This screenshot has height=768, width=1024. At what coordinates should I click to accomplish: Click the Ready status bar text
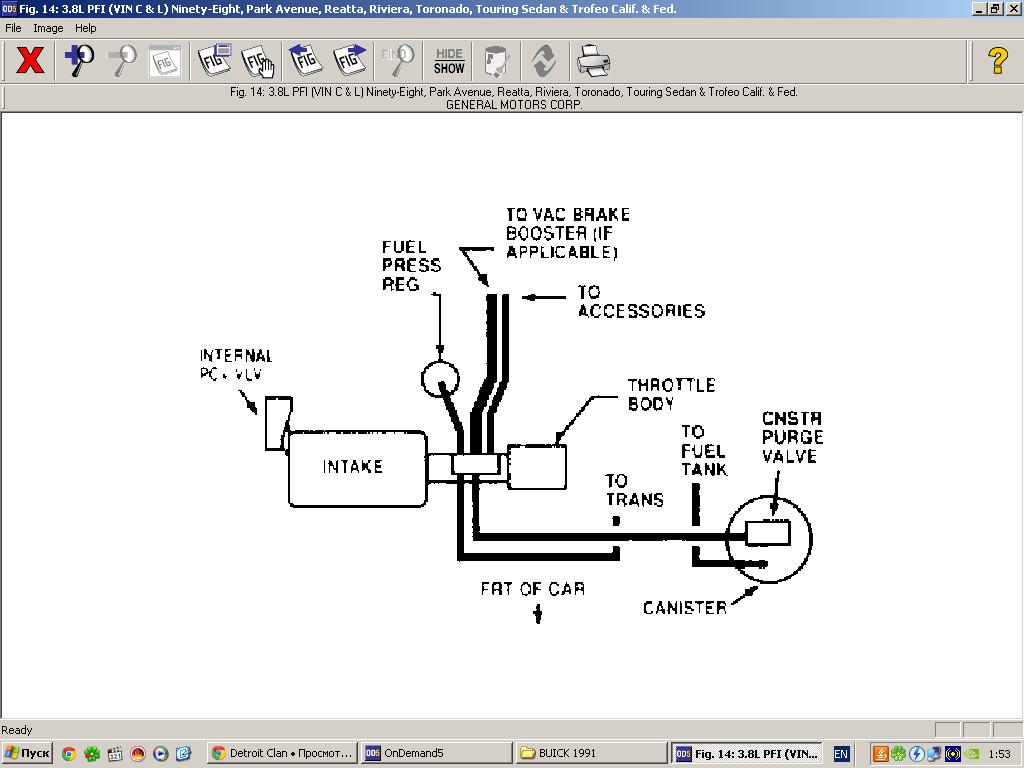[x=17, y=729]
